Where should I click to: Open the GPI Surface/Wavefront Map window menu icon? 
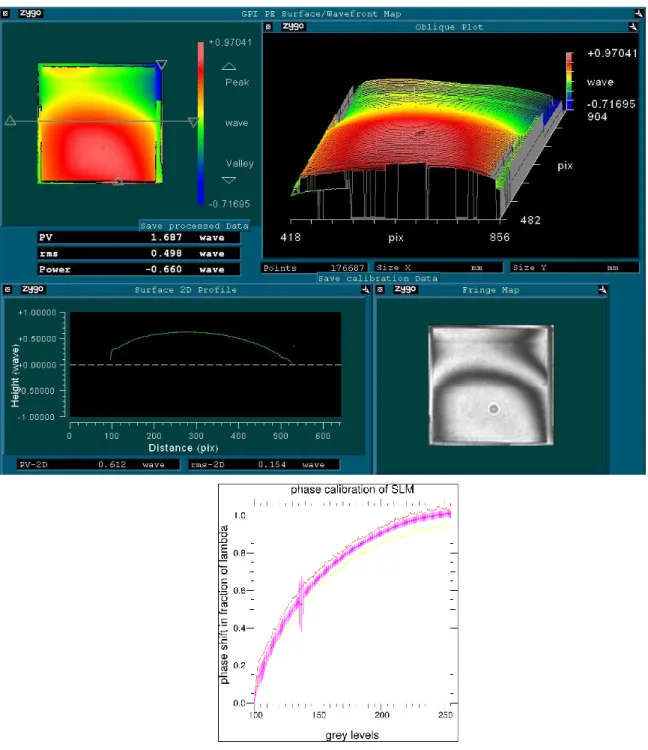tap(5, 13)
